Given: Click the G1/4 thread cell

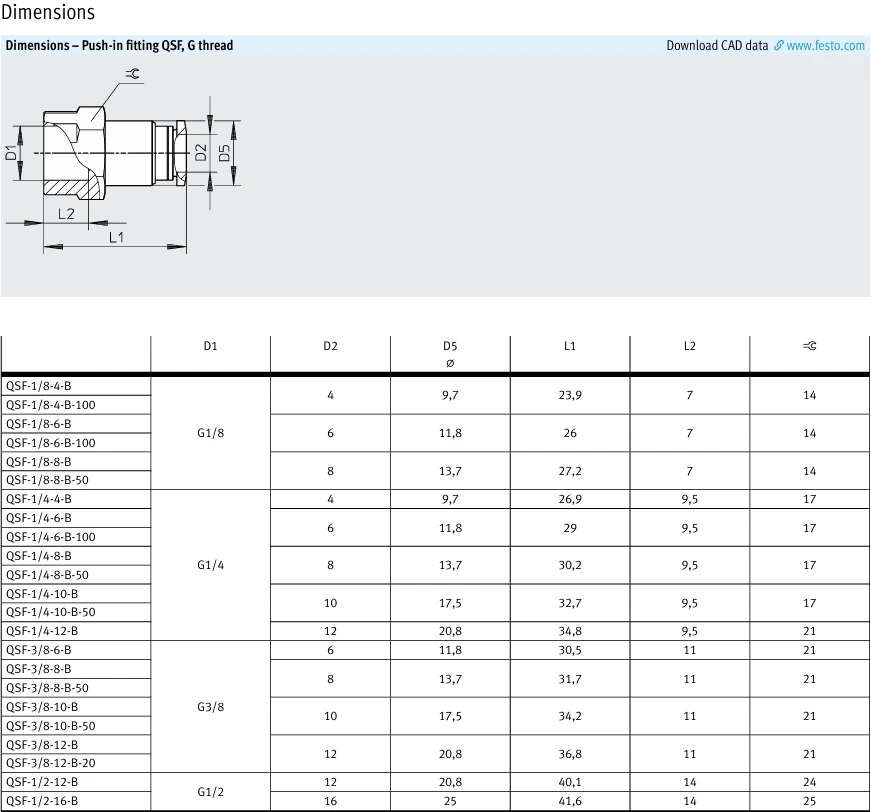Looking at the screenshot, I should pyautogui.click(x=211, y=565).
